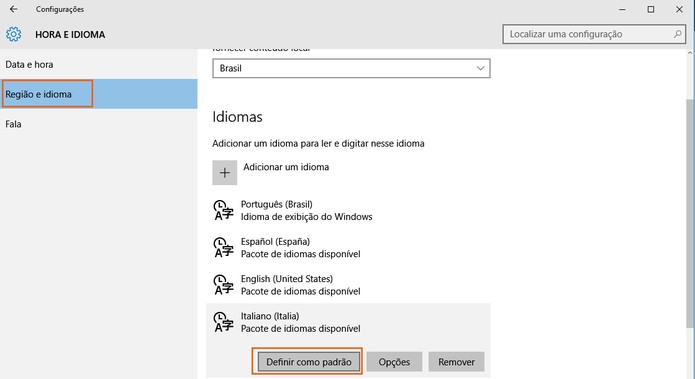Focus the Localizar uma configuração search field
Viewport: 695px width, 379px height.
[x=594, y=34]
